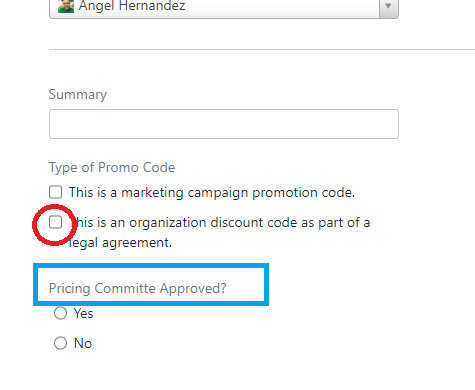Choose the No radio button
Viewport: 475px width, 390px height.
pyautogui.click(x=60, y=343)
